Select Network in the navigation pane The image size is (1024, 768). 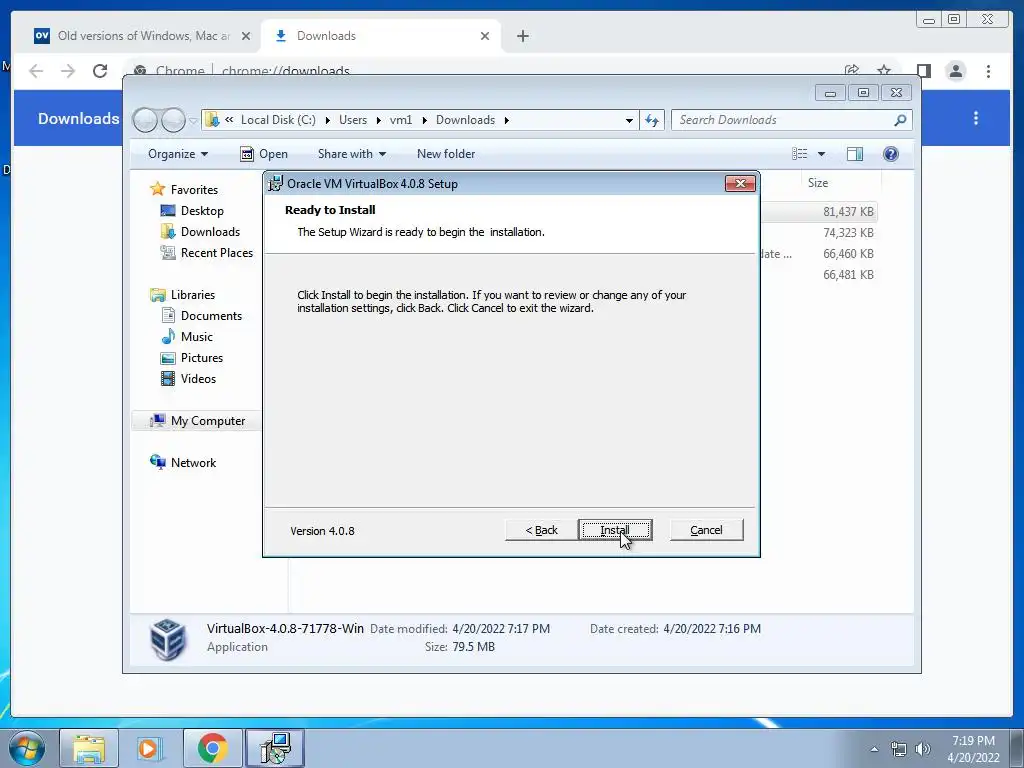[x=193, y=462]
